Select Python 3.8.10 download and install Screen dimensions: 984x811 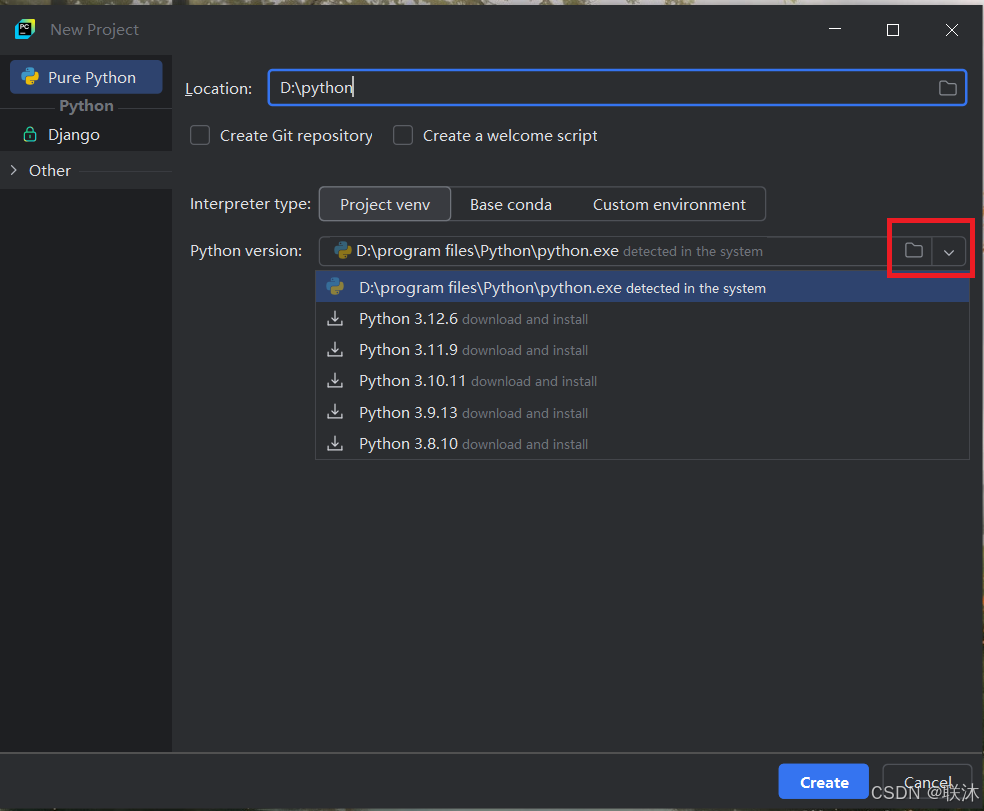[643, 444]
